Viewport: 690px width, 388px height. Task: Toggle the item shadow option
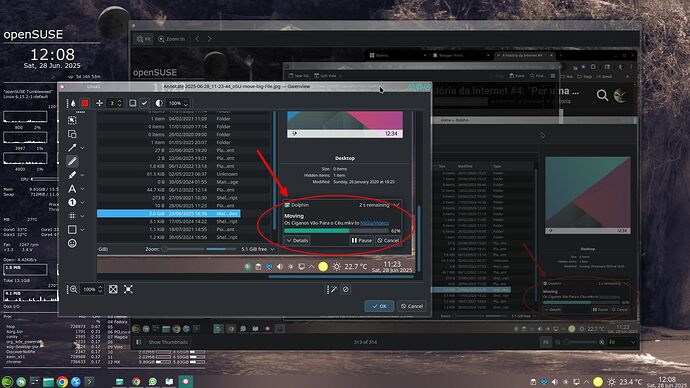pyautogui.click(x=132, y=103)
